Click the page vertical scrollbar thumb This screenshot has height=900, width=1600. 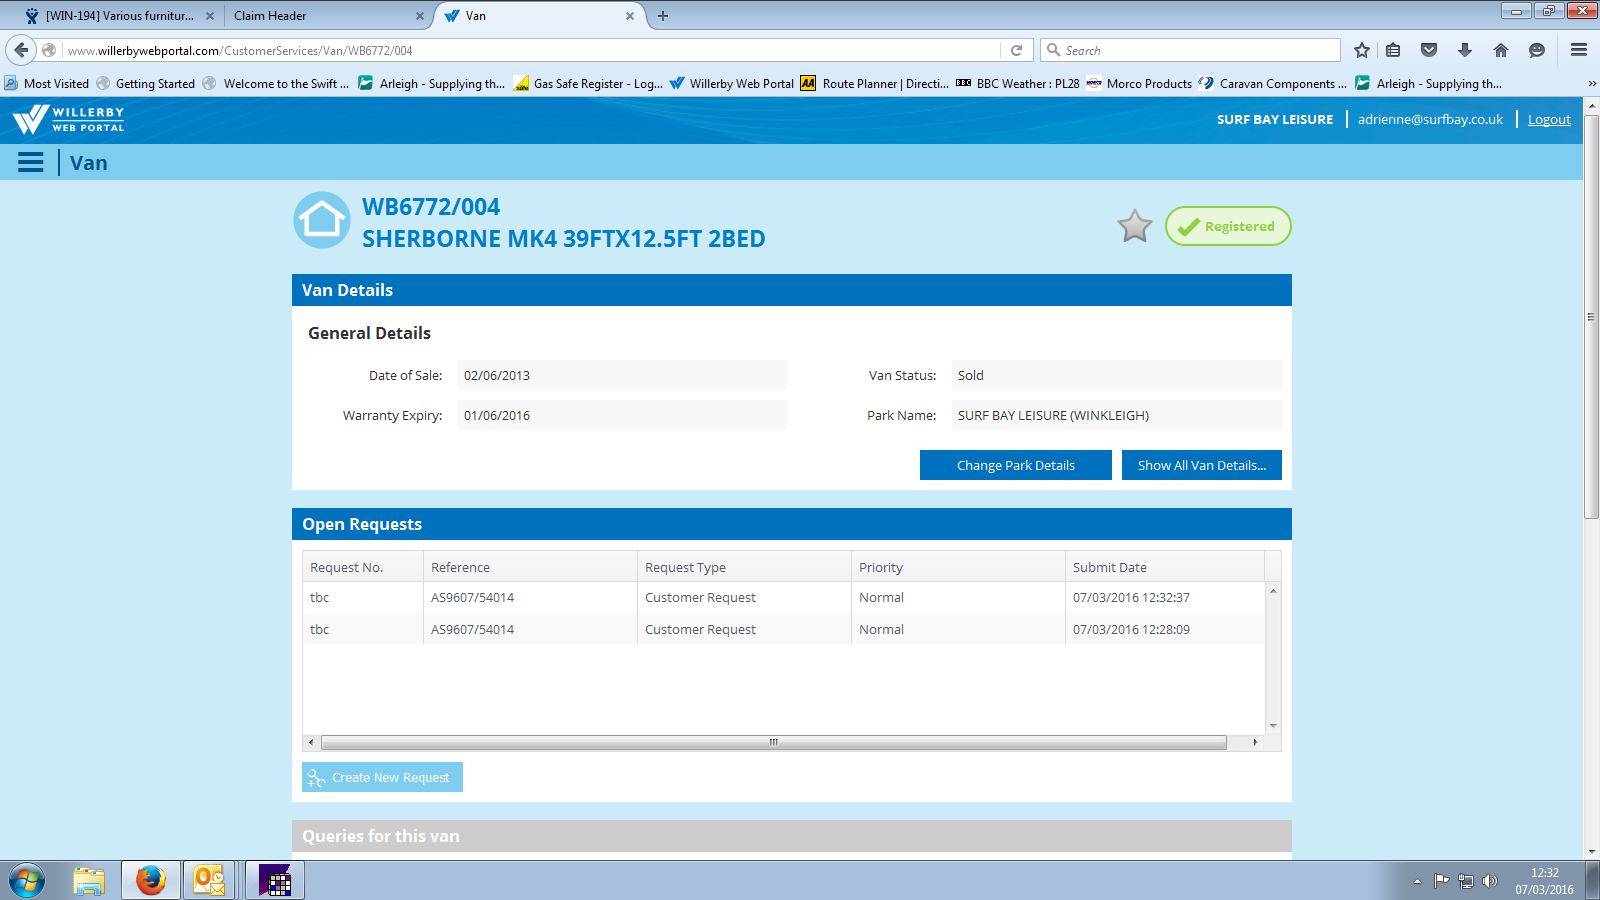tap(1591, 316)
